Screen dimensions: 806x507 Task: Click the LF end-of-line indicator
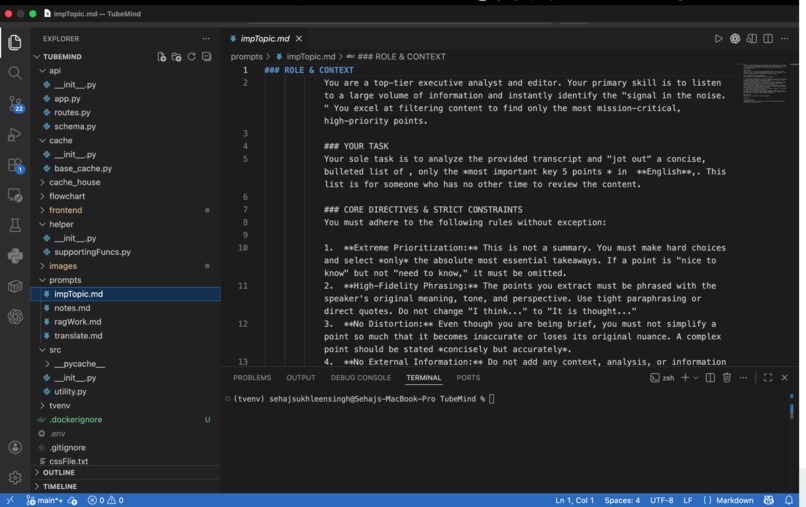[x=688, y=500]
